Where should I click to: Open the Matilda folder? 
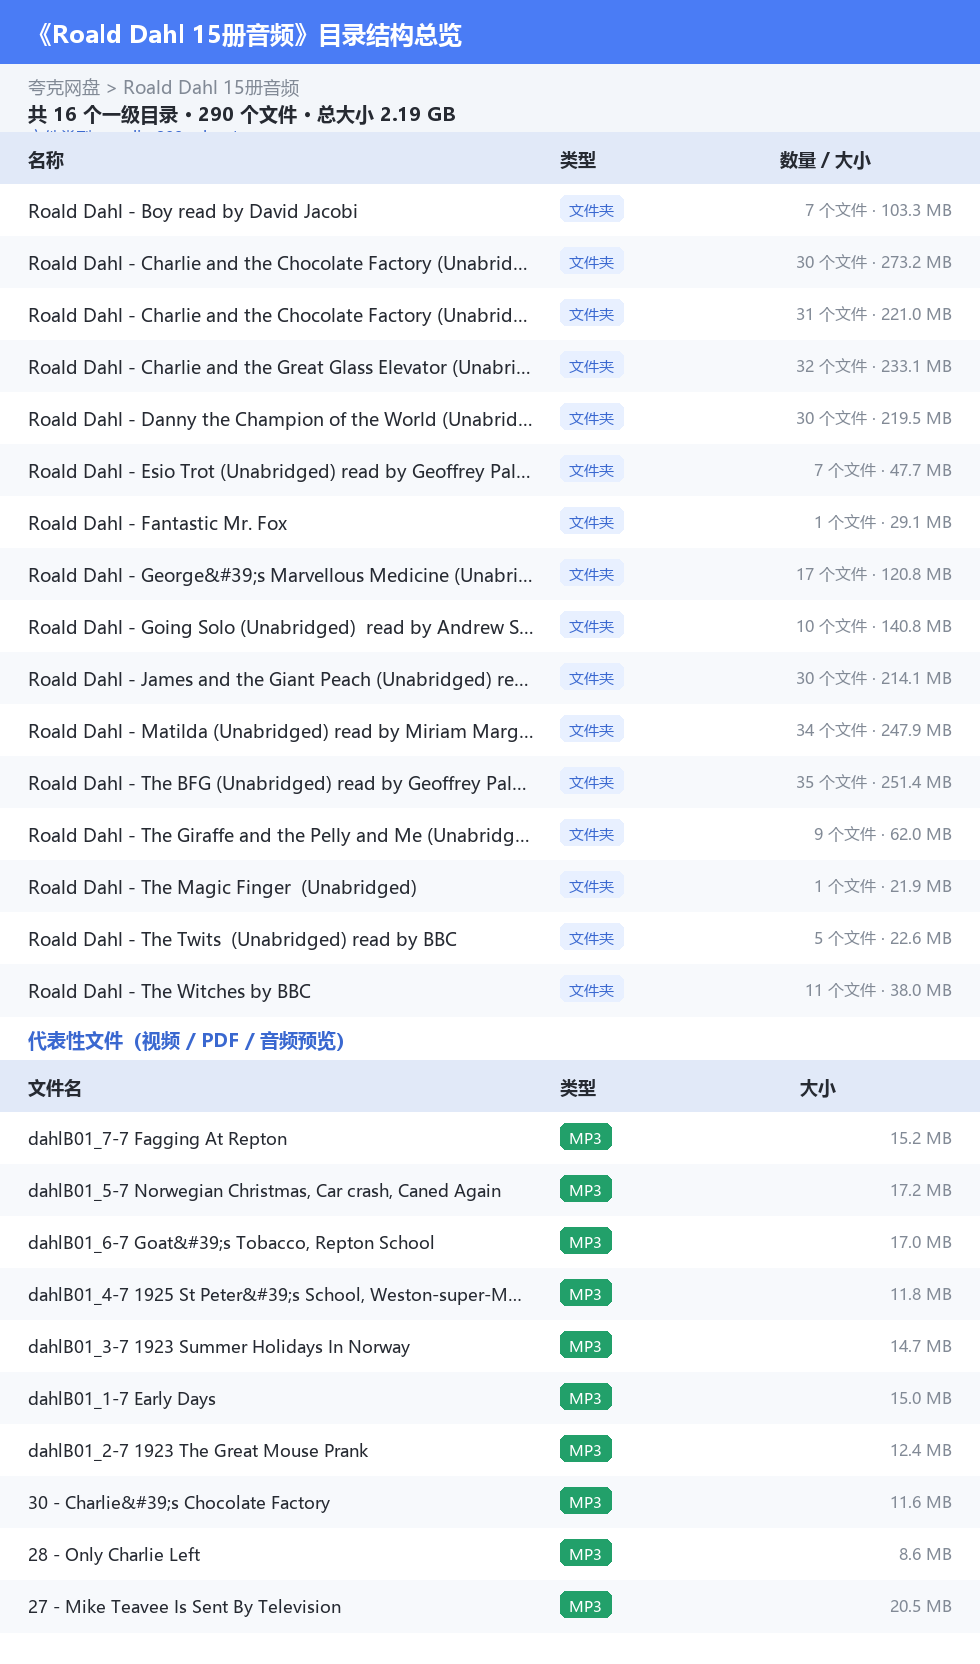(281, 731)
